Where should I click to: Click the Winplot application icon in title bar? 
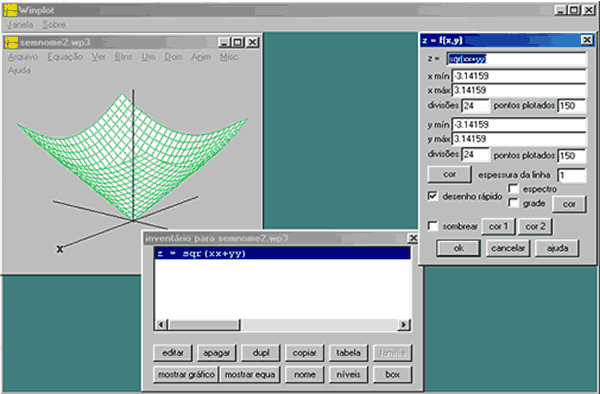click(x=10, y=10)
